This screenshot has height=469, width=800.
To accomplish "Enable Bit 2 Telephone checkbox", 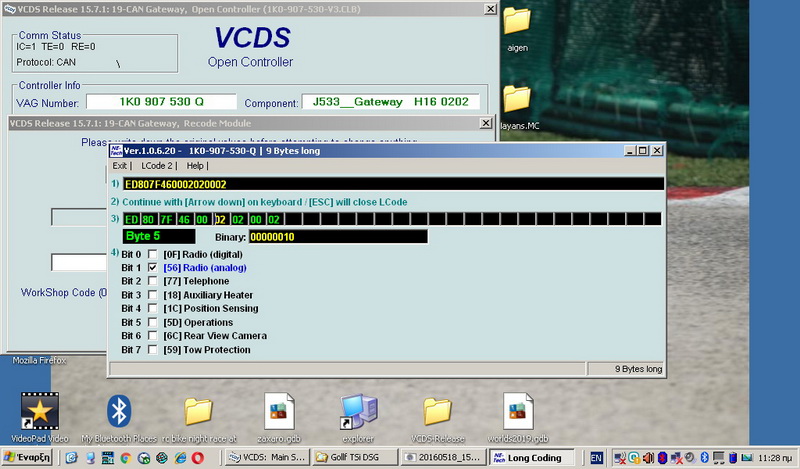I will point(152,280).
